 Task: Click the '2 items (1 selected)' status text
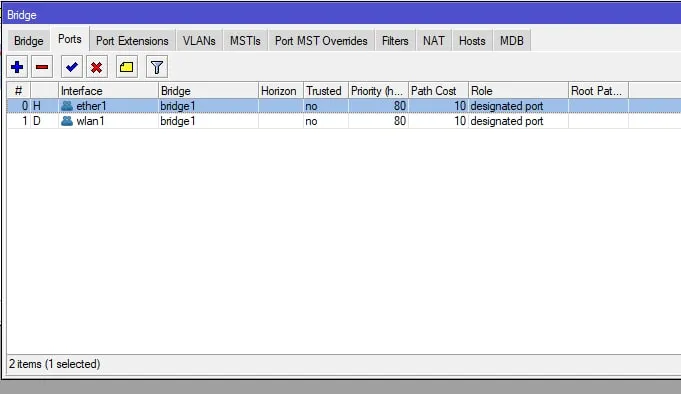click(x=55, y=364)
